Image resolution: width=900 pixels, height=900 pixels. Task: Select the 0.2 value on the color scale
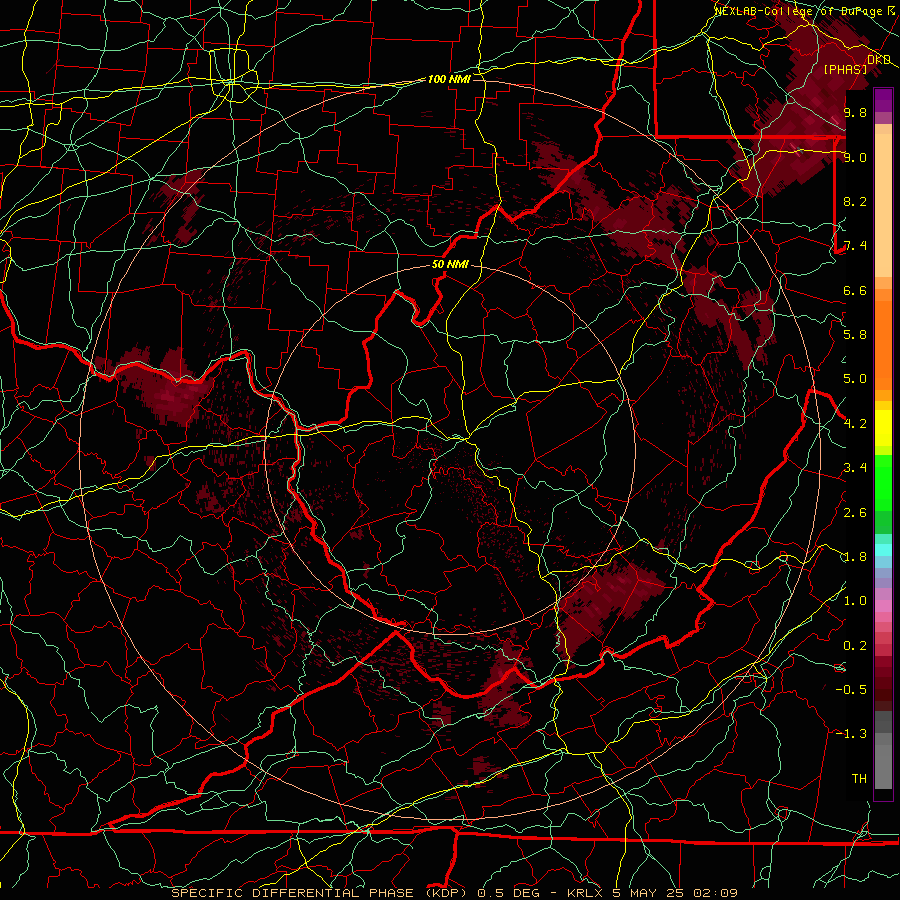855,646
